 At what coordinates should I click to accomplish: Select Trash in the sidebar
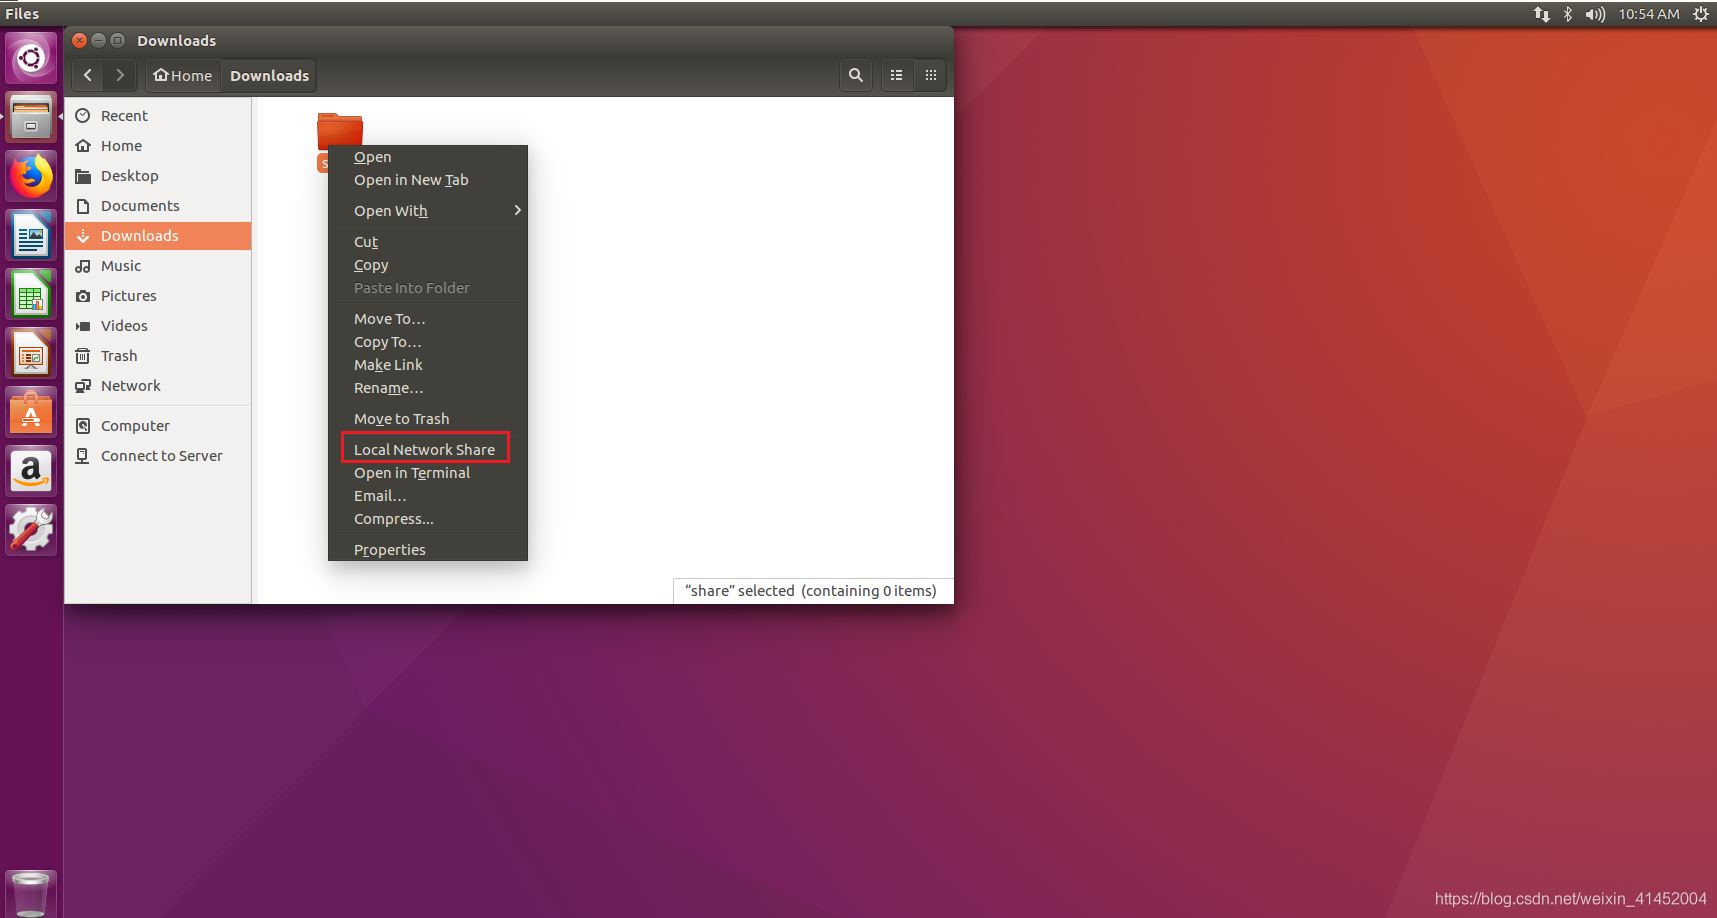(x=119, y=356)
